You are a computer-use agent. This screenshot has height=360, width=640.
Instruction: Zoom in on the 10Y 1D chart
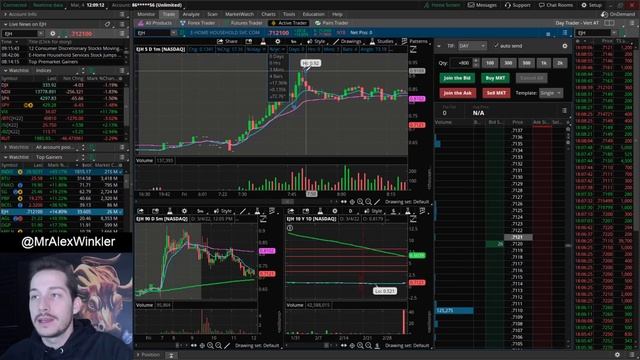pyautogui.click(x=360, y=346)
